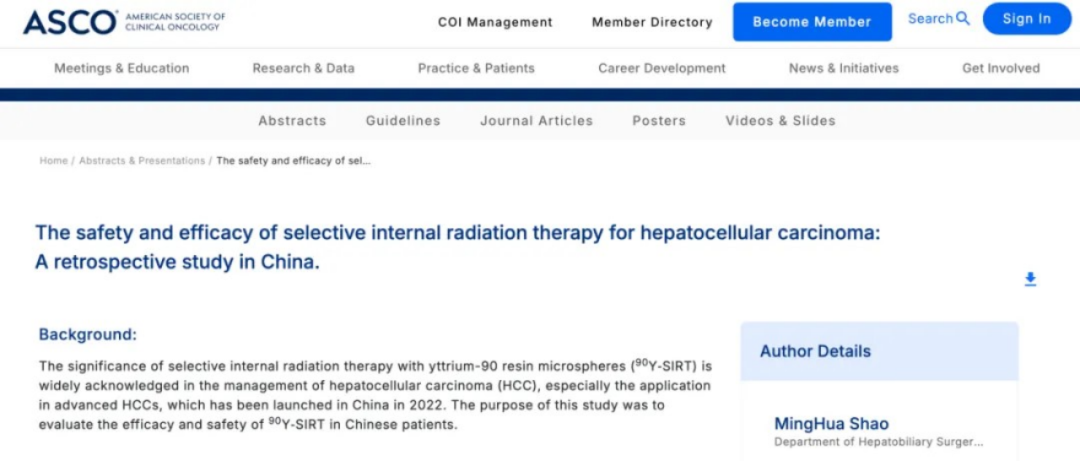The image size is (1080, 461).
Task: Select the Journal Articles tab
Action: (536, 120)
